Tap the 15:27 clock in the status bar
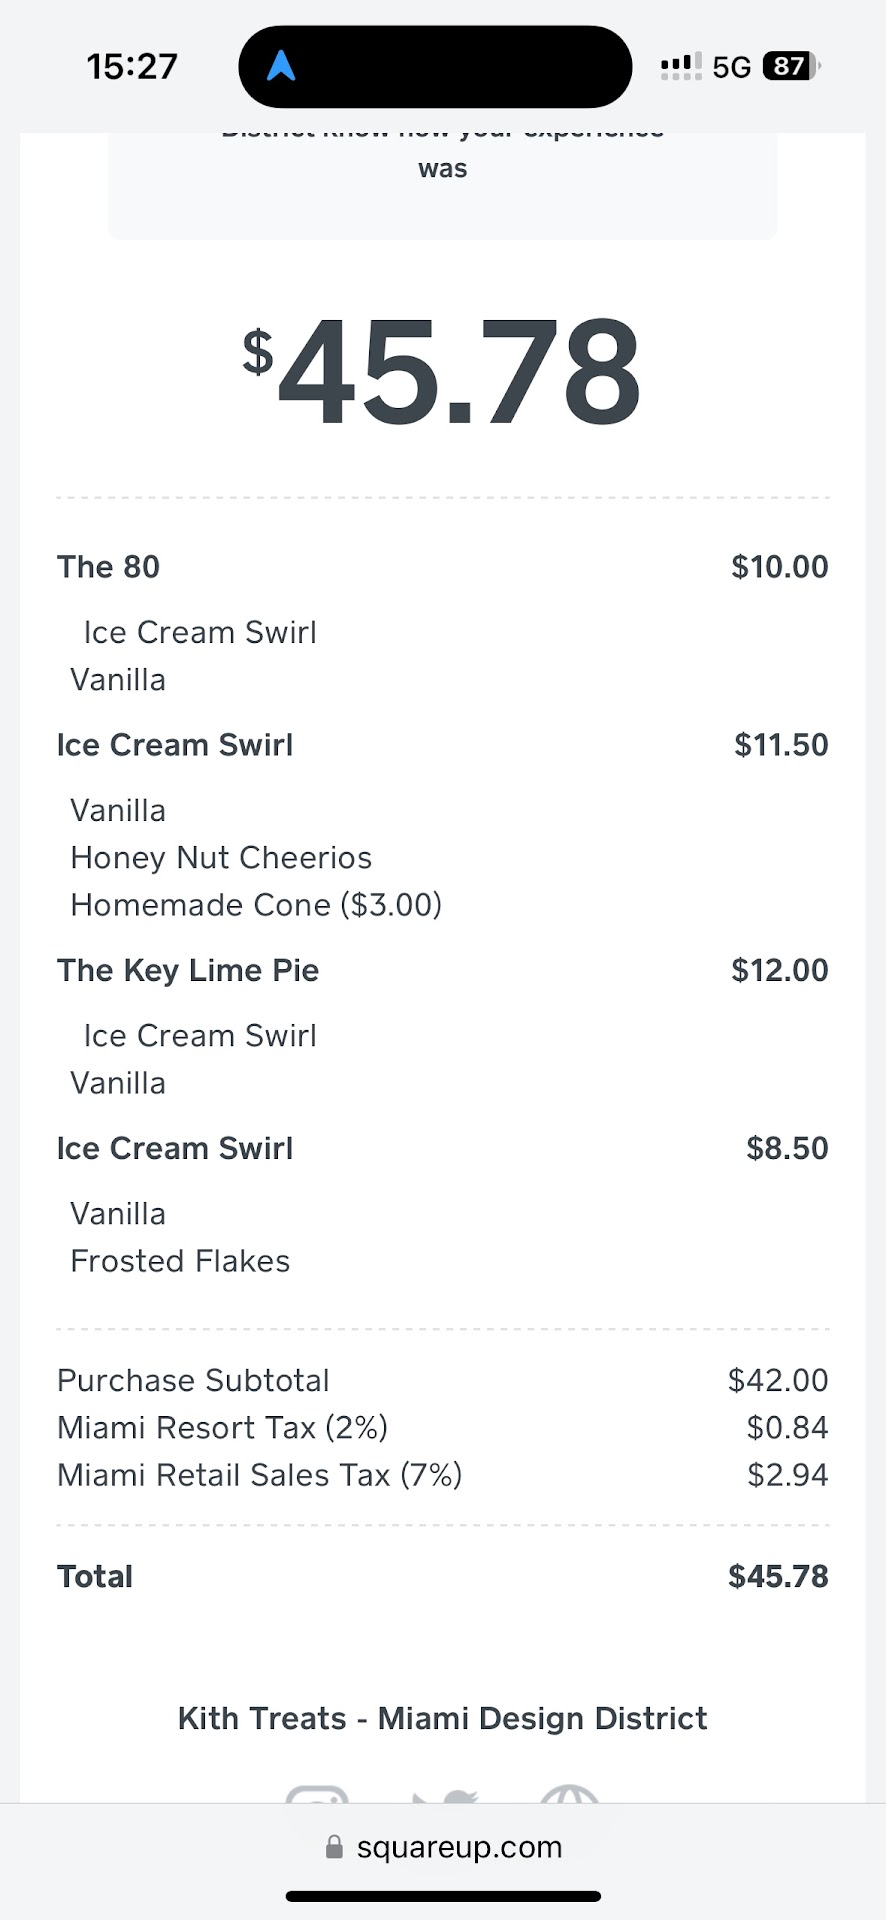This screenshot has width=886, height=1920. [x=132, y=67]
